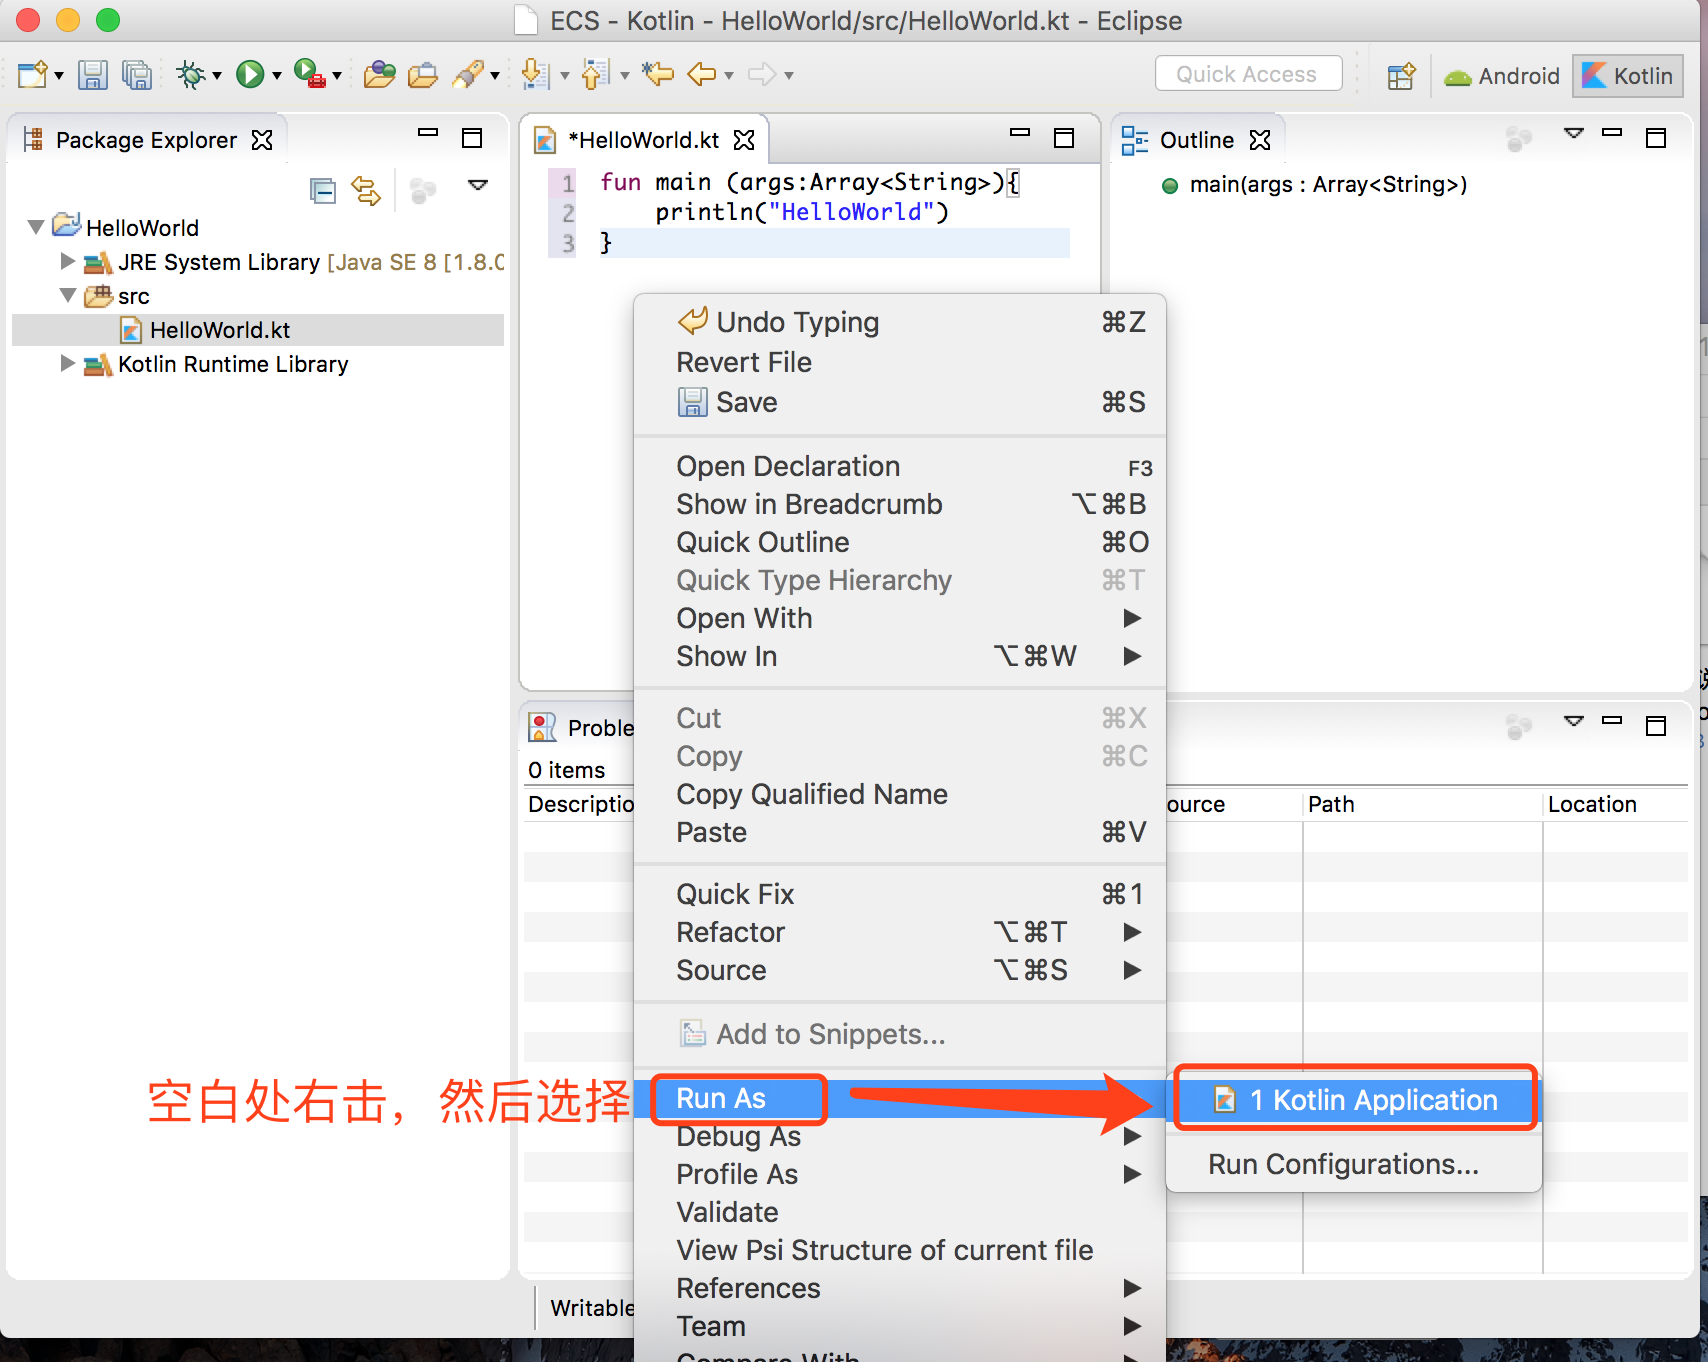Screen dimensions: 1708x1362
Task: Click the Save toolbar icon
Action: tap(93, 75)
